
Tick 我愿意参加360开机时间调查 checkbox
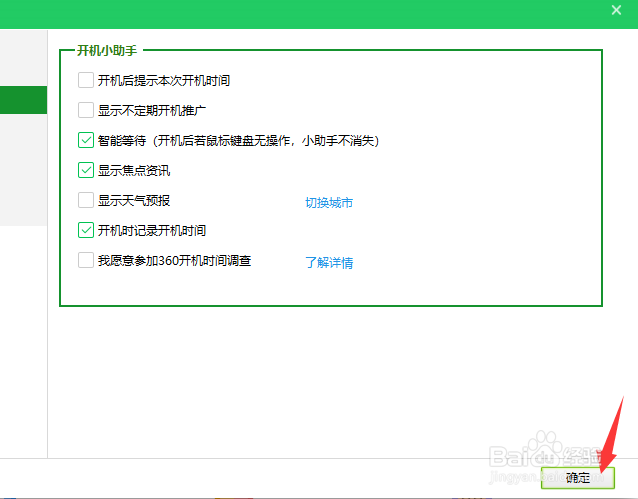pos(86,260)
